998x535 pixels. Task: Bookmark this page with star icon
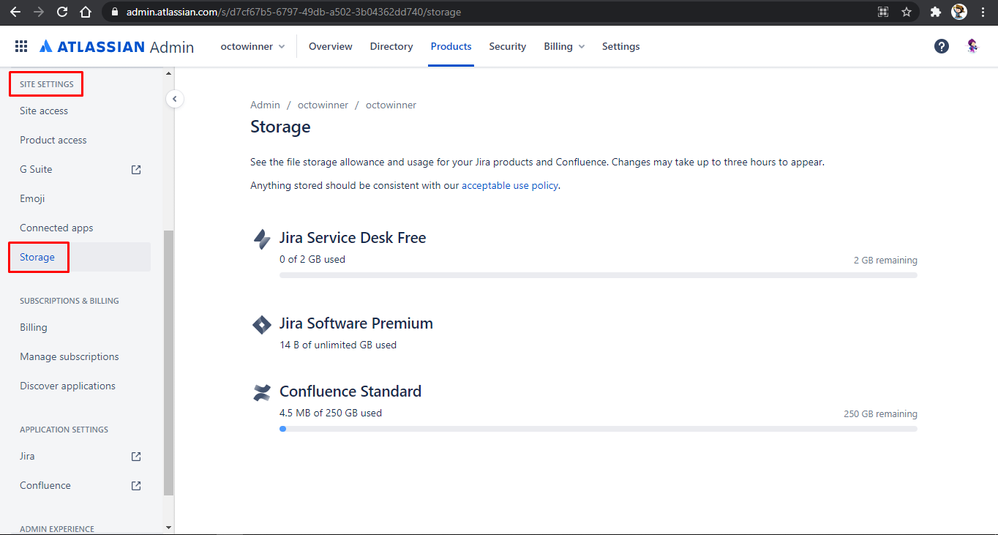[x=906, y=12]
